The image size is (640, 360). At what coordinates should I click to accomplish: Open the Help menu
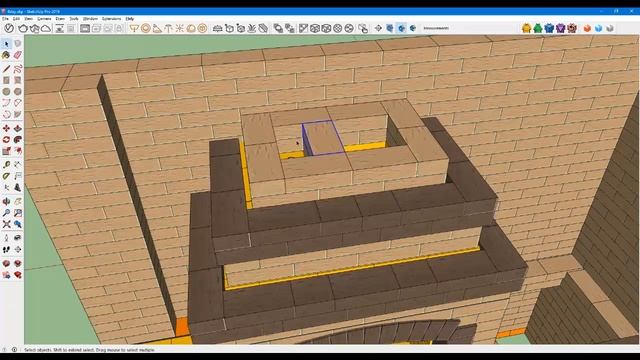(x=130, y=19)
